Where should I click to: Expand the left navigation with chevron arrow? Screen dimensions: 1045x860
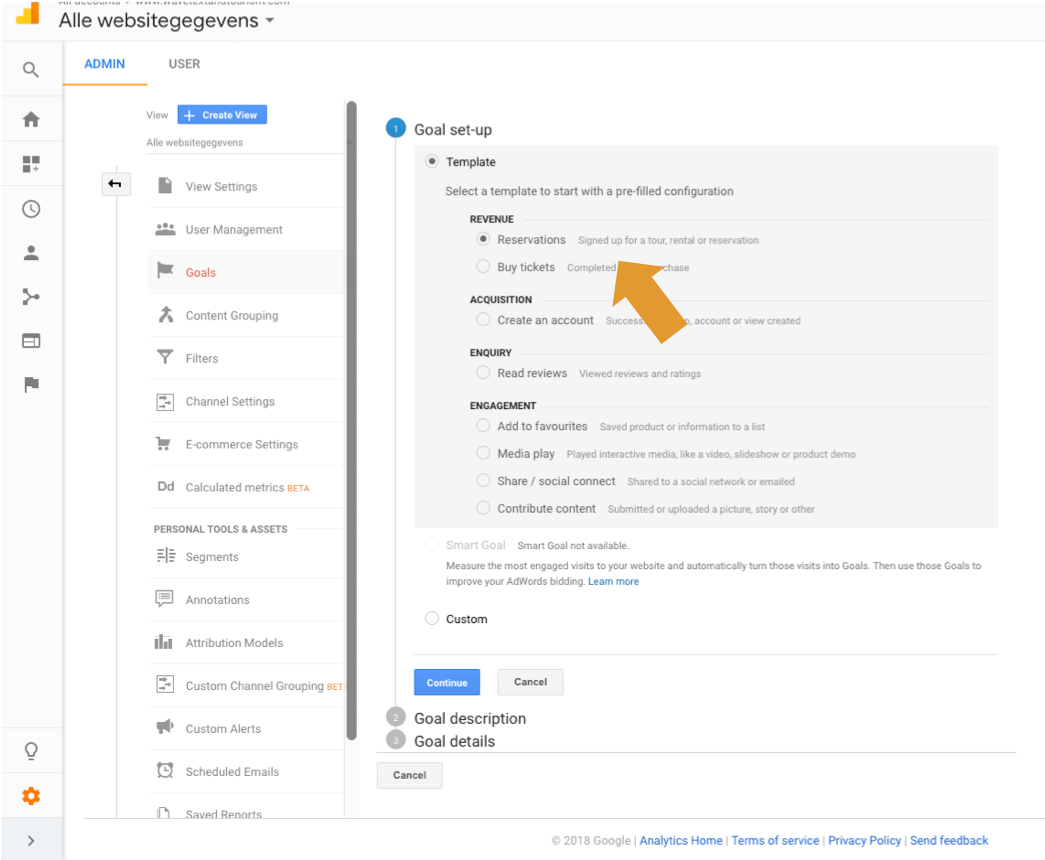click(x=31, y=841)
